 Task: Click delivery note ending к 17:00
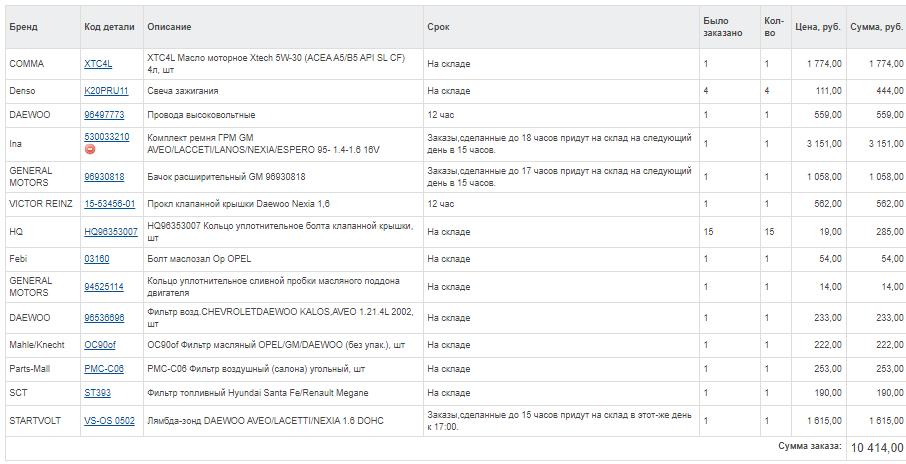point(559,421)
